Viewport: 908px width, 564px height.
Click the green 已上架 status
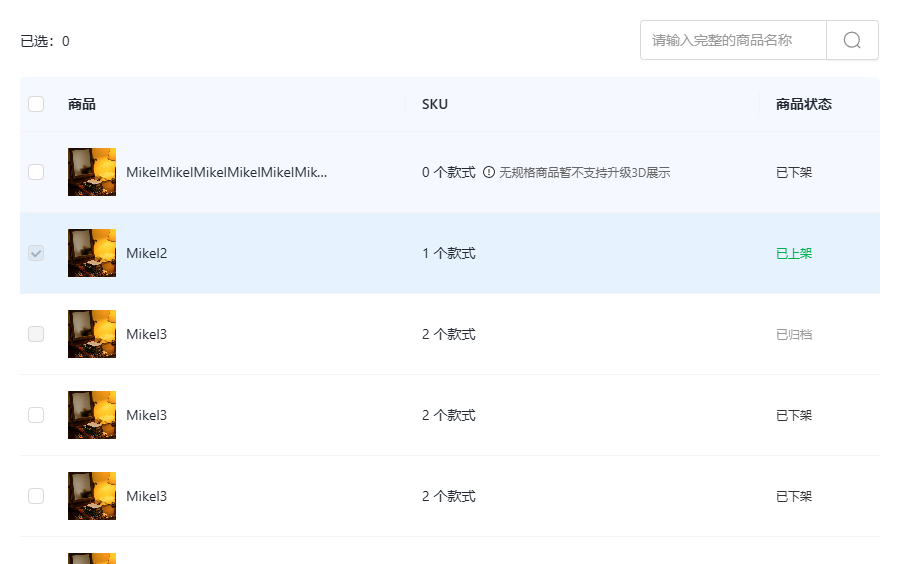pos(794,253)
